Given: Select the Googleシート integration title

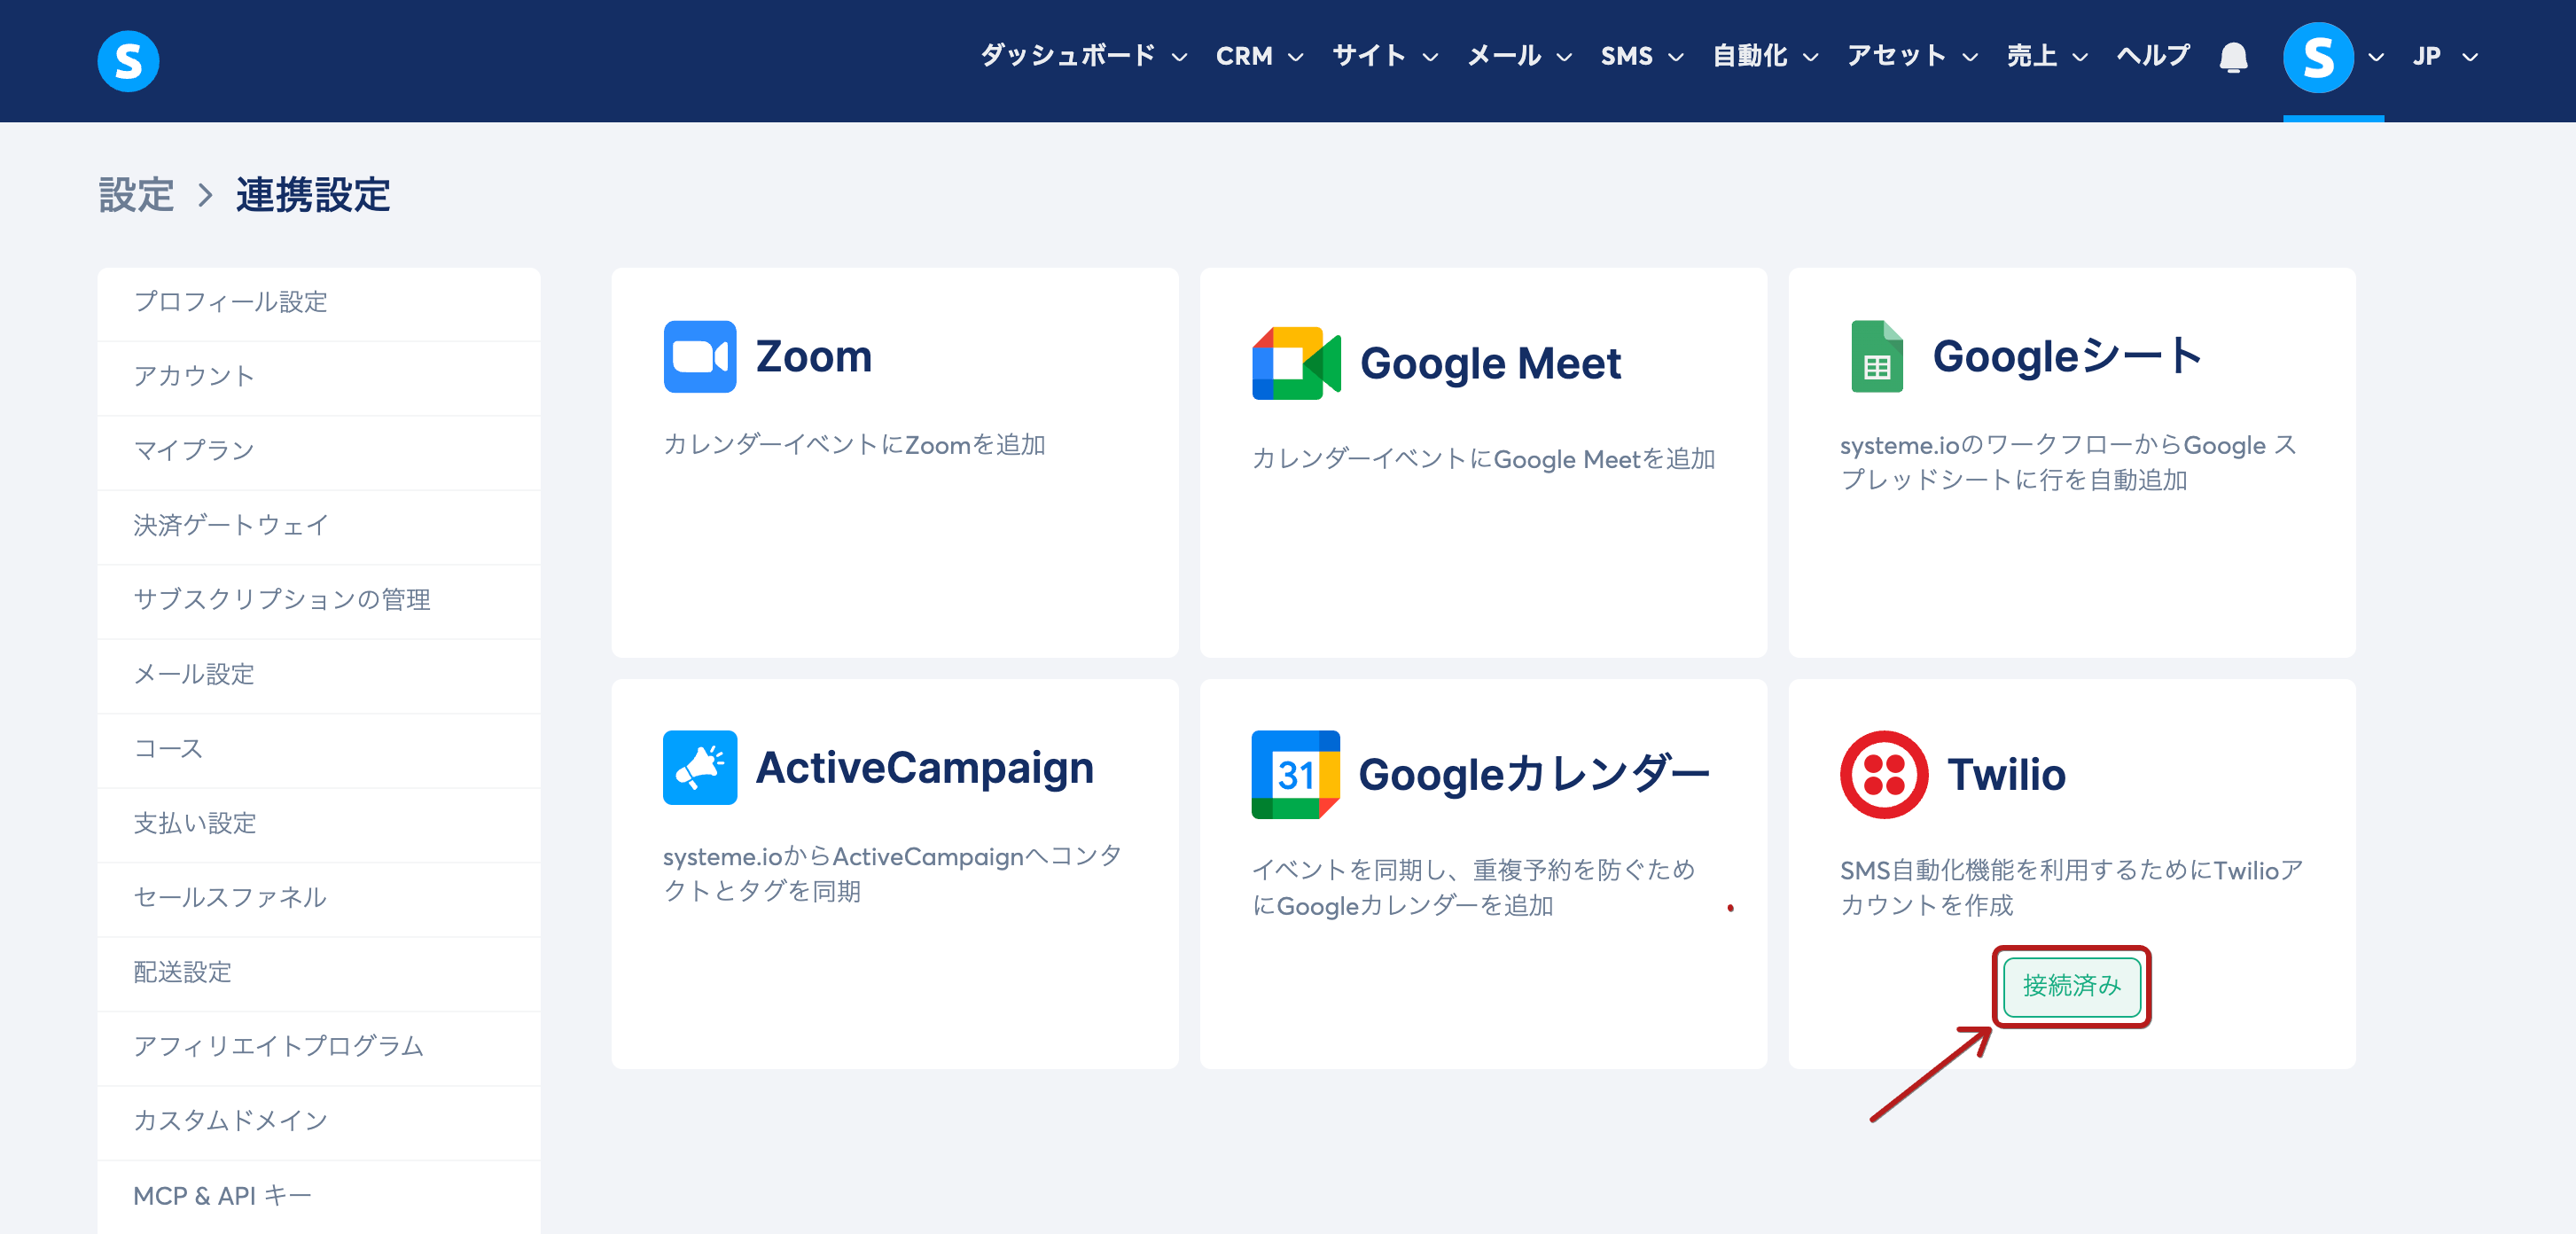Looking at the screenshot, I should pos(2067,356).
